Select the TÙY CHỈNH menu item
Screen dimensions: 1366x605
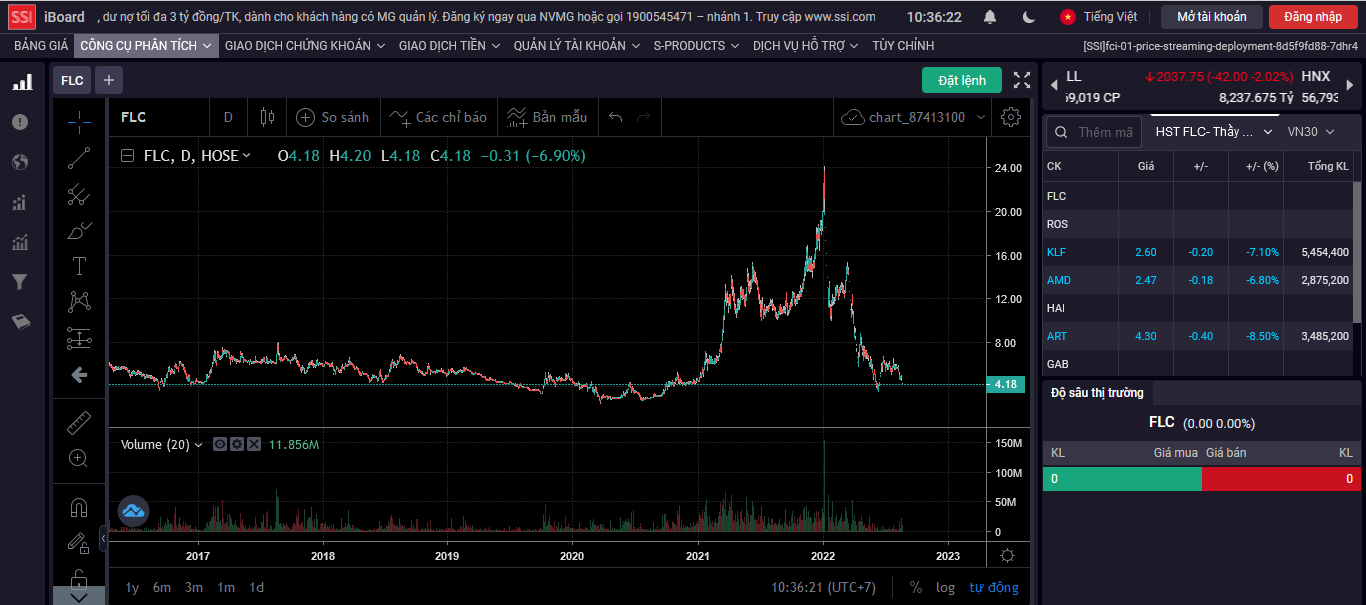(x=903, y=46)
